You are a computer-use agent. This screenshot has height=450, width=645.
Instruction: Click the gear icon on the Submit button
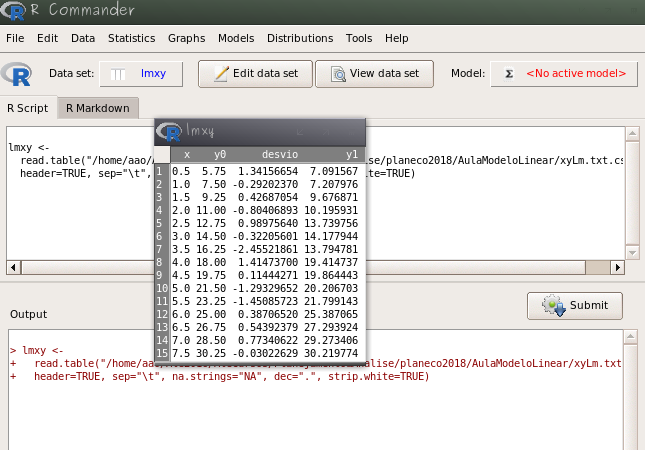(553, 305)
